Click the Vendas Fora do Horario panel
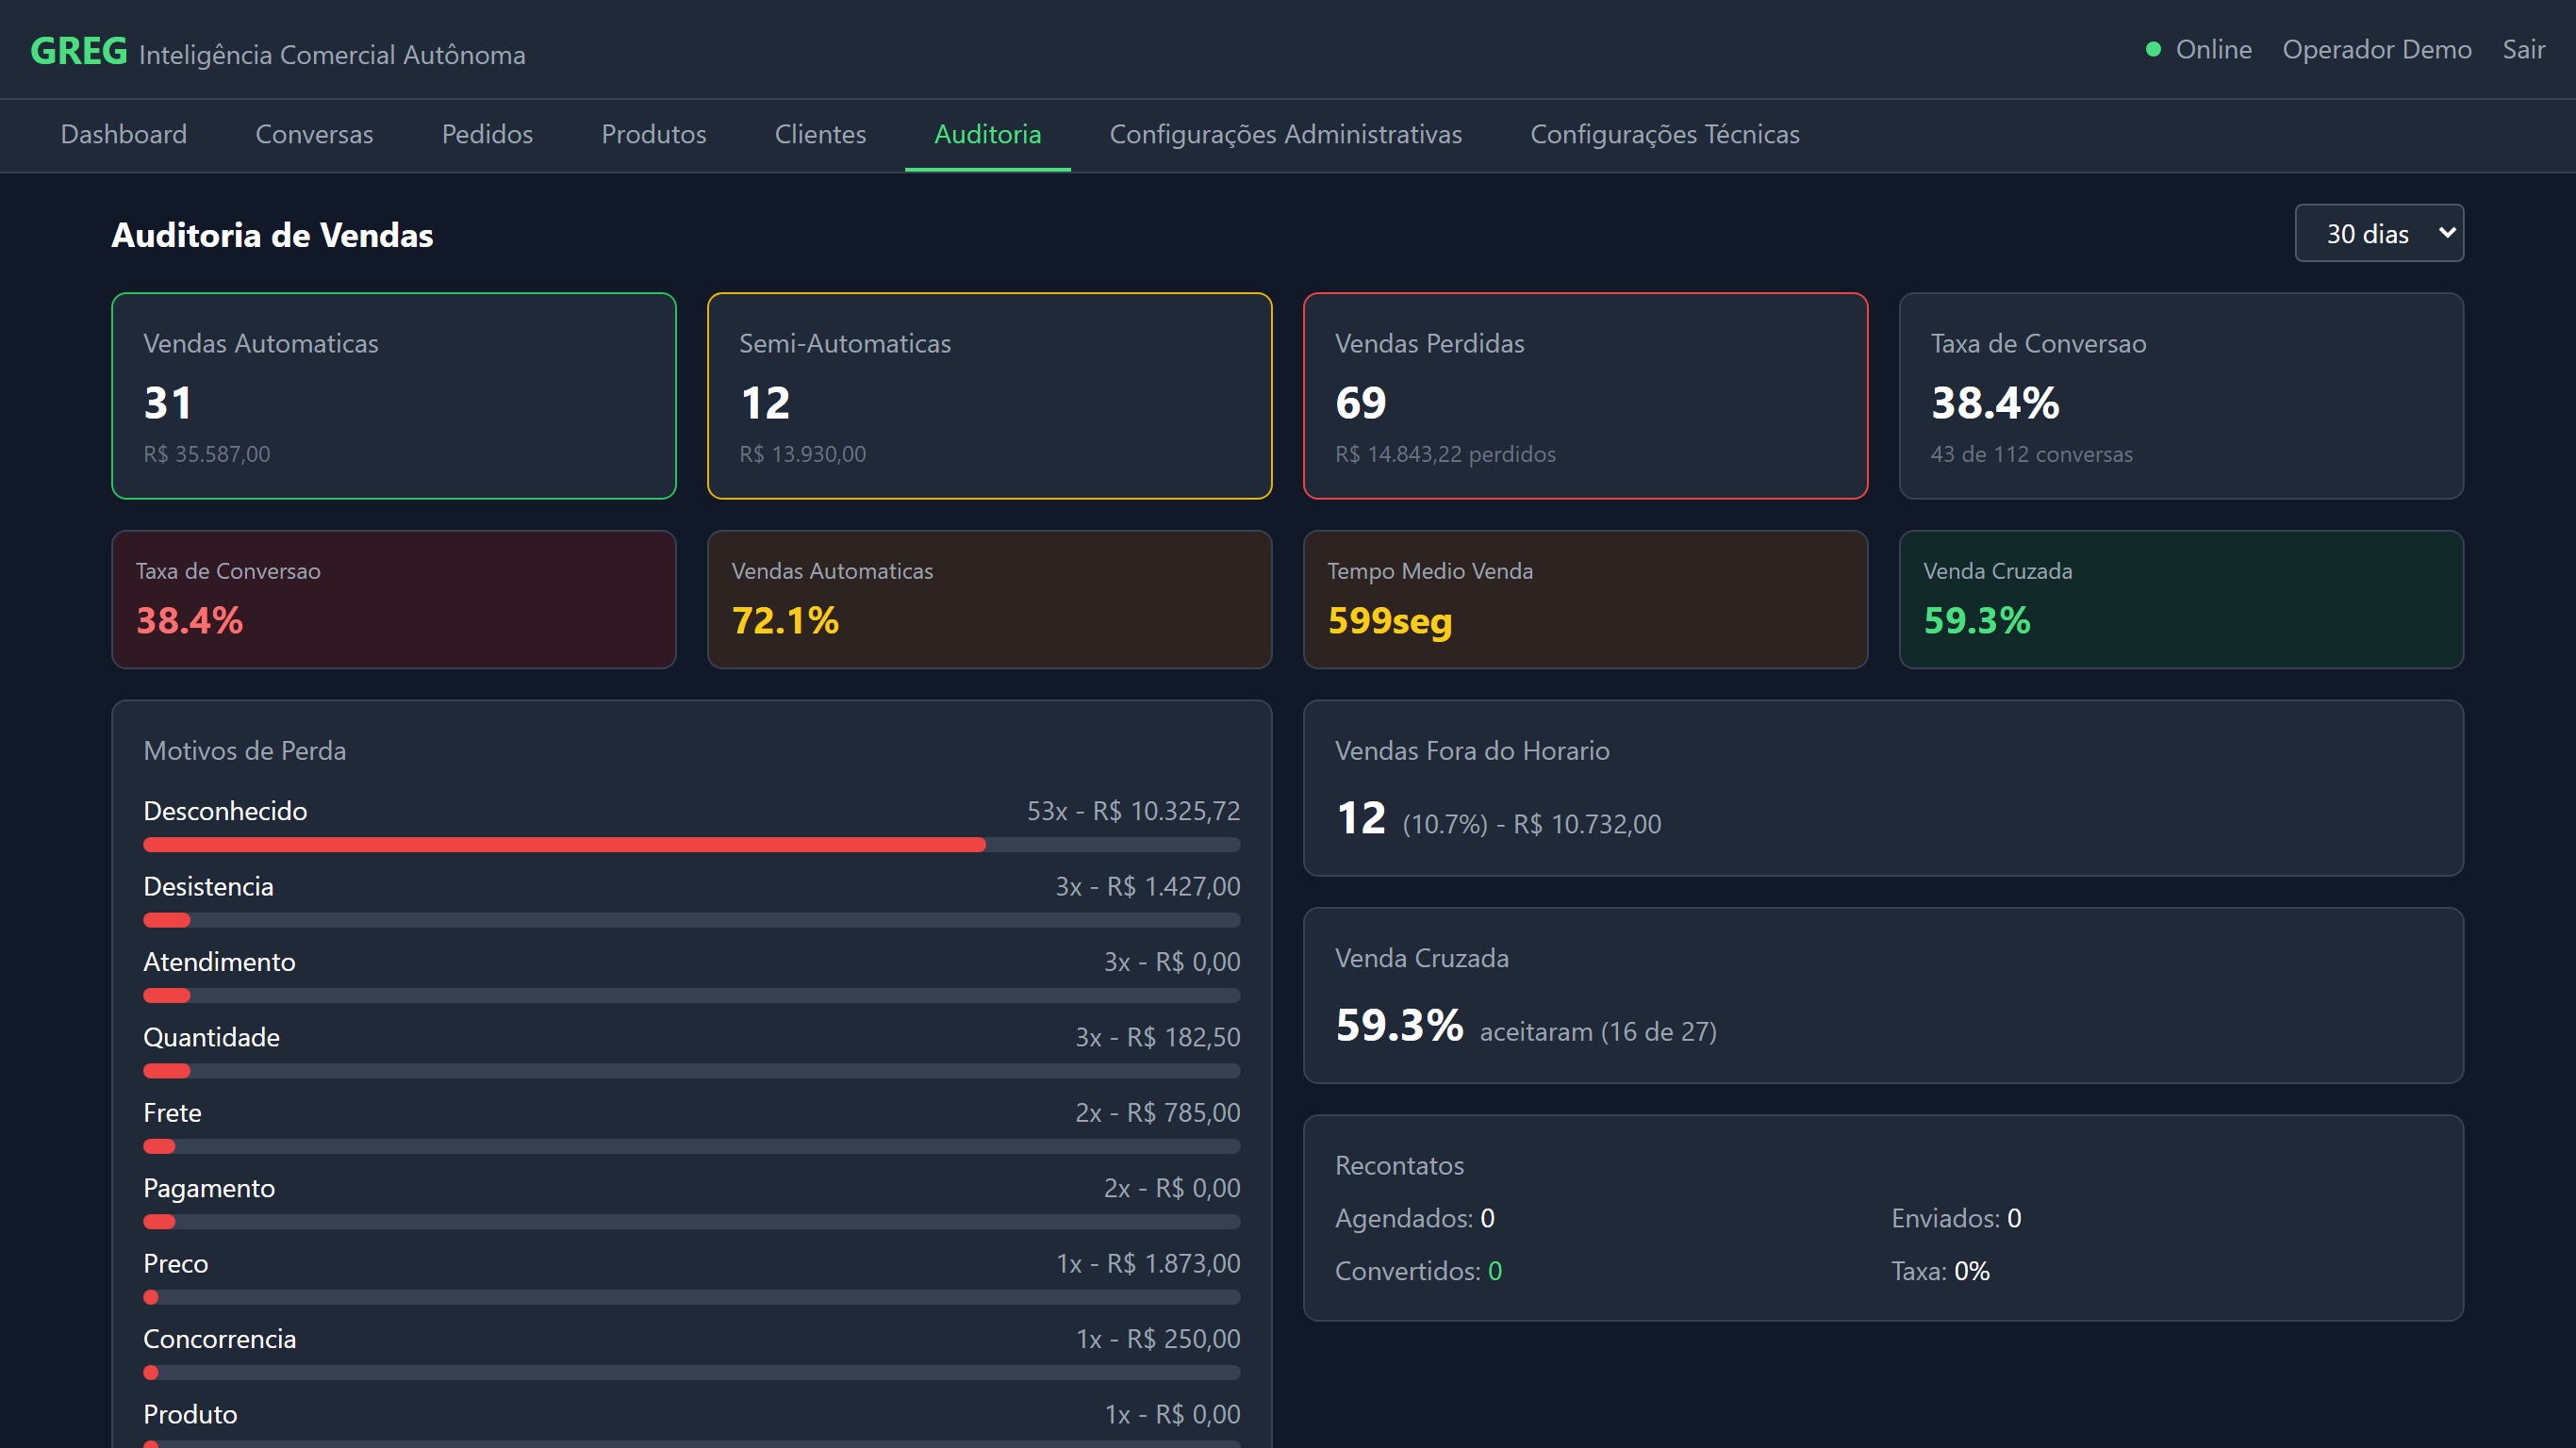 (x=1882, y=788)
